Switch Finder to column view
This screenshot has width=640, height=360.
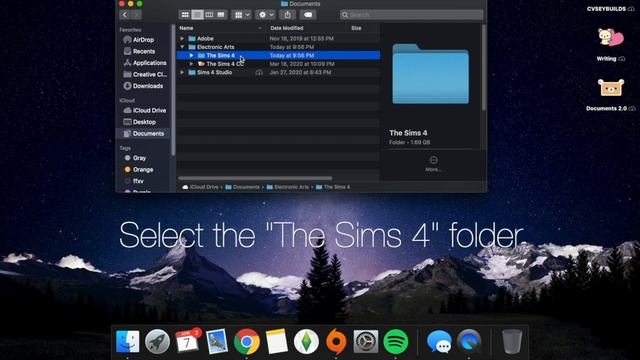[209, 15]
